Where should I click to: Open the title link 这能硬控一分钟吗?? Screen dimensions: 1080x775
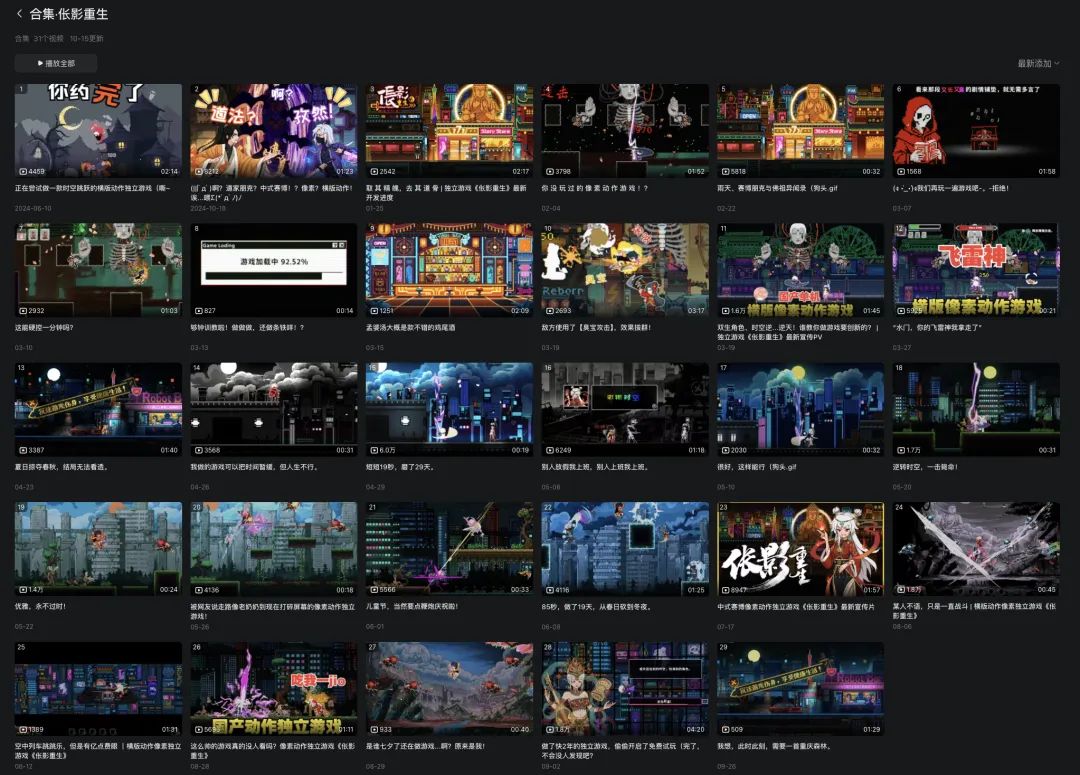pos(44,328)
